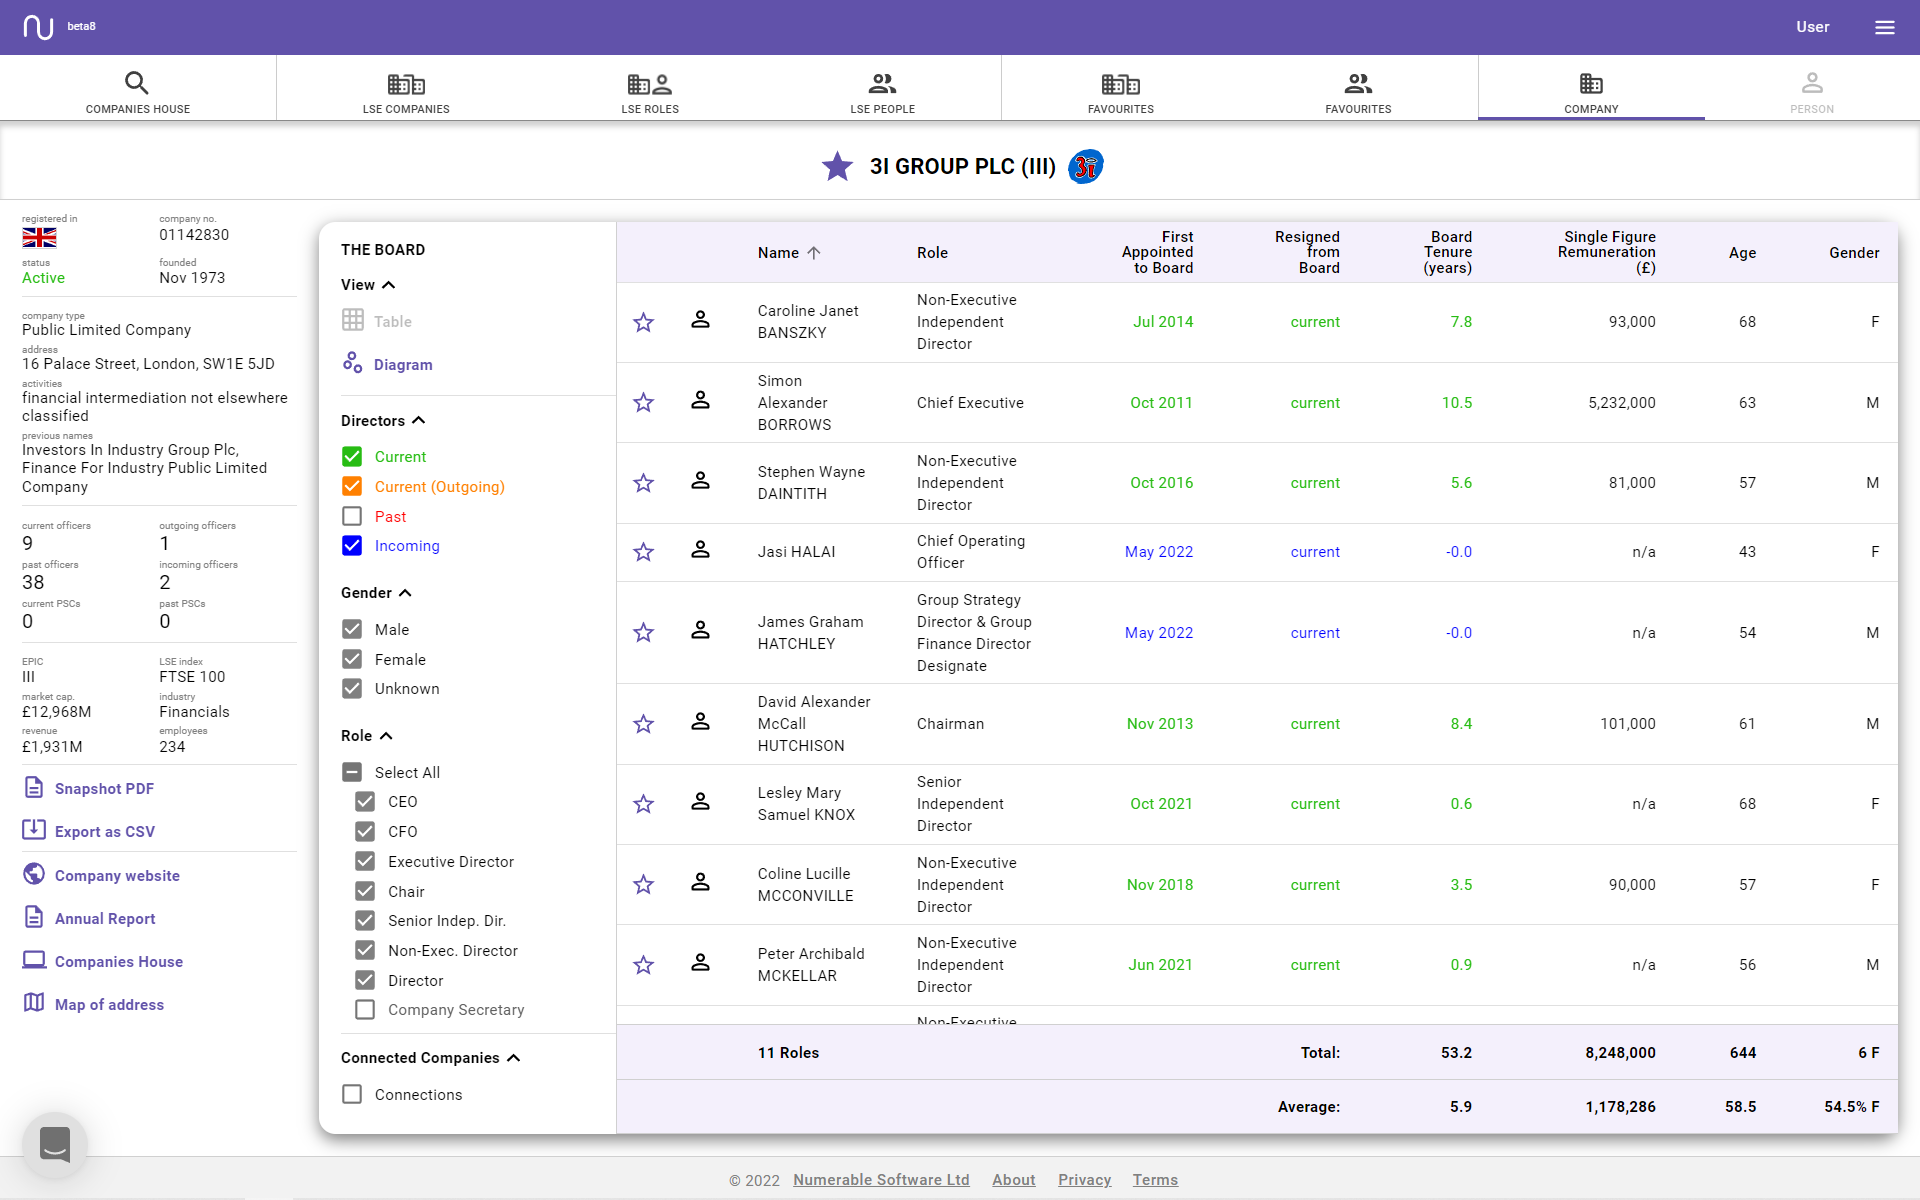Viewport: 1920px width, 1200px height.
Task: Star Lesley KNOX row
Action: (x=643, y=804)
